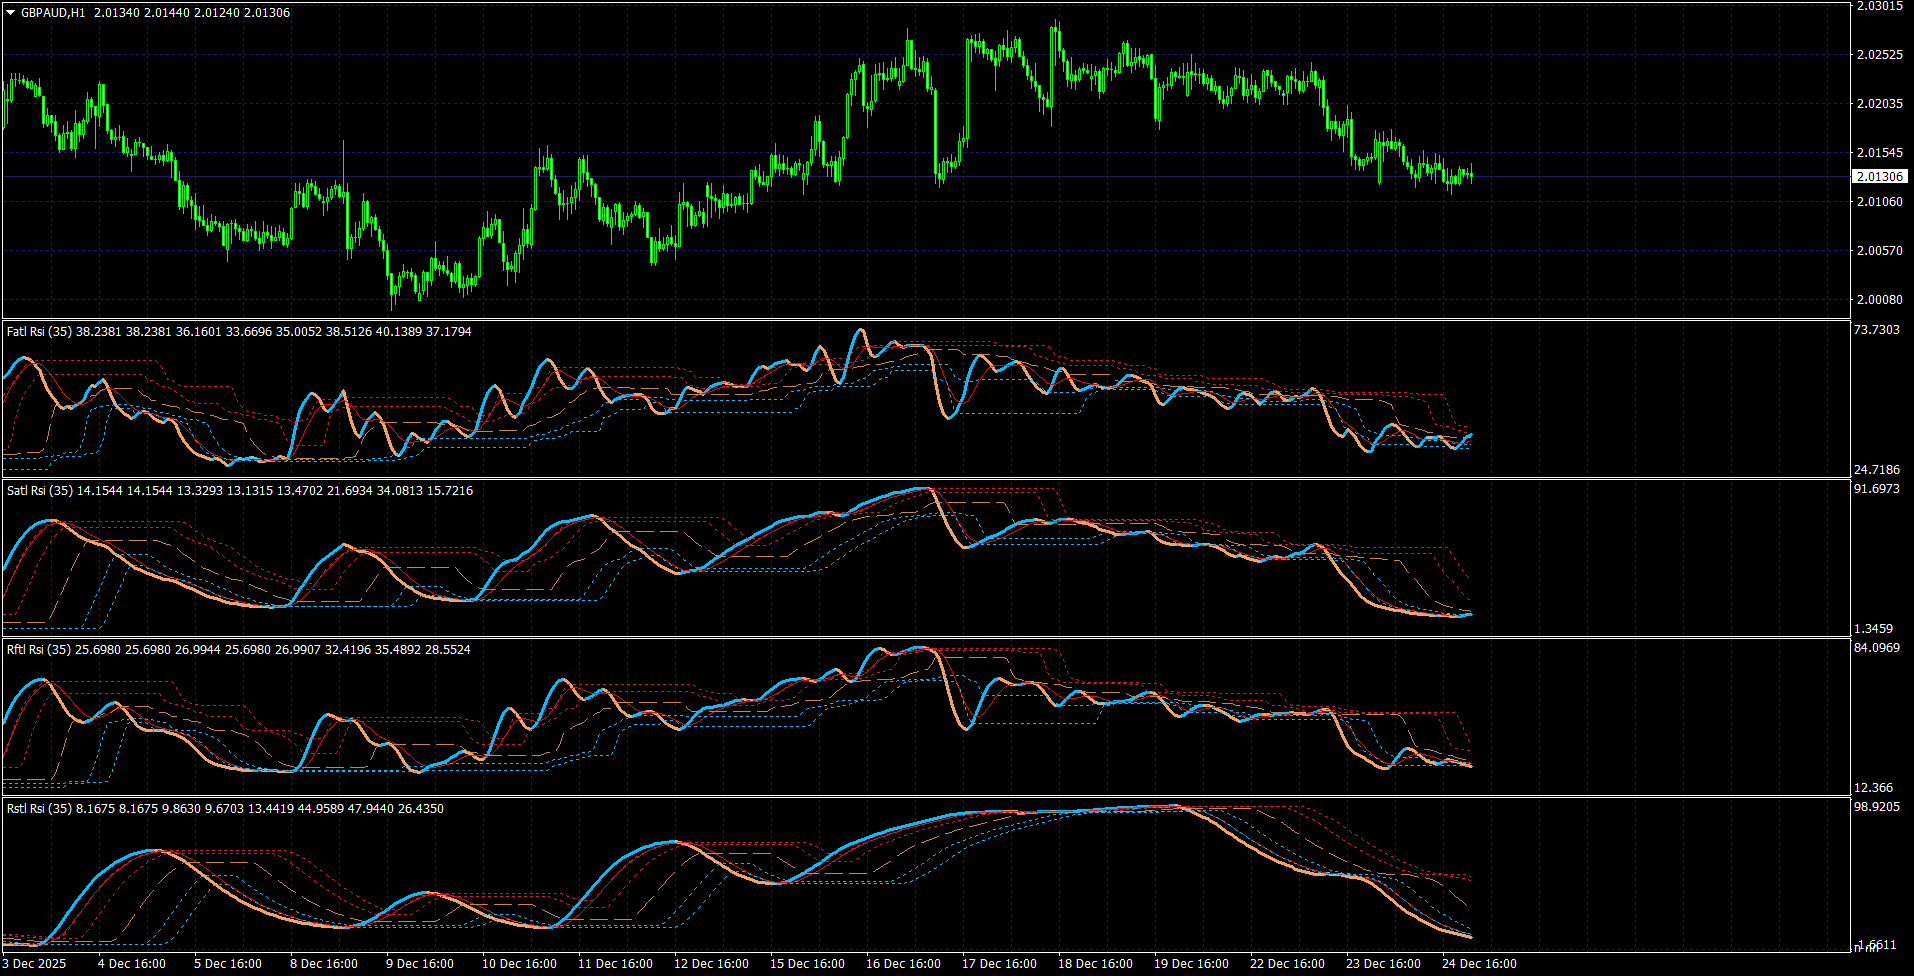Click the current price tag 2.01306
Image resolution: width=1914 pixels, height=976 pixels.
point(1880,176)
